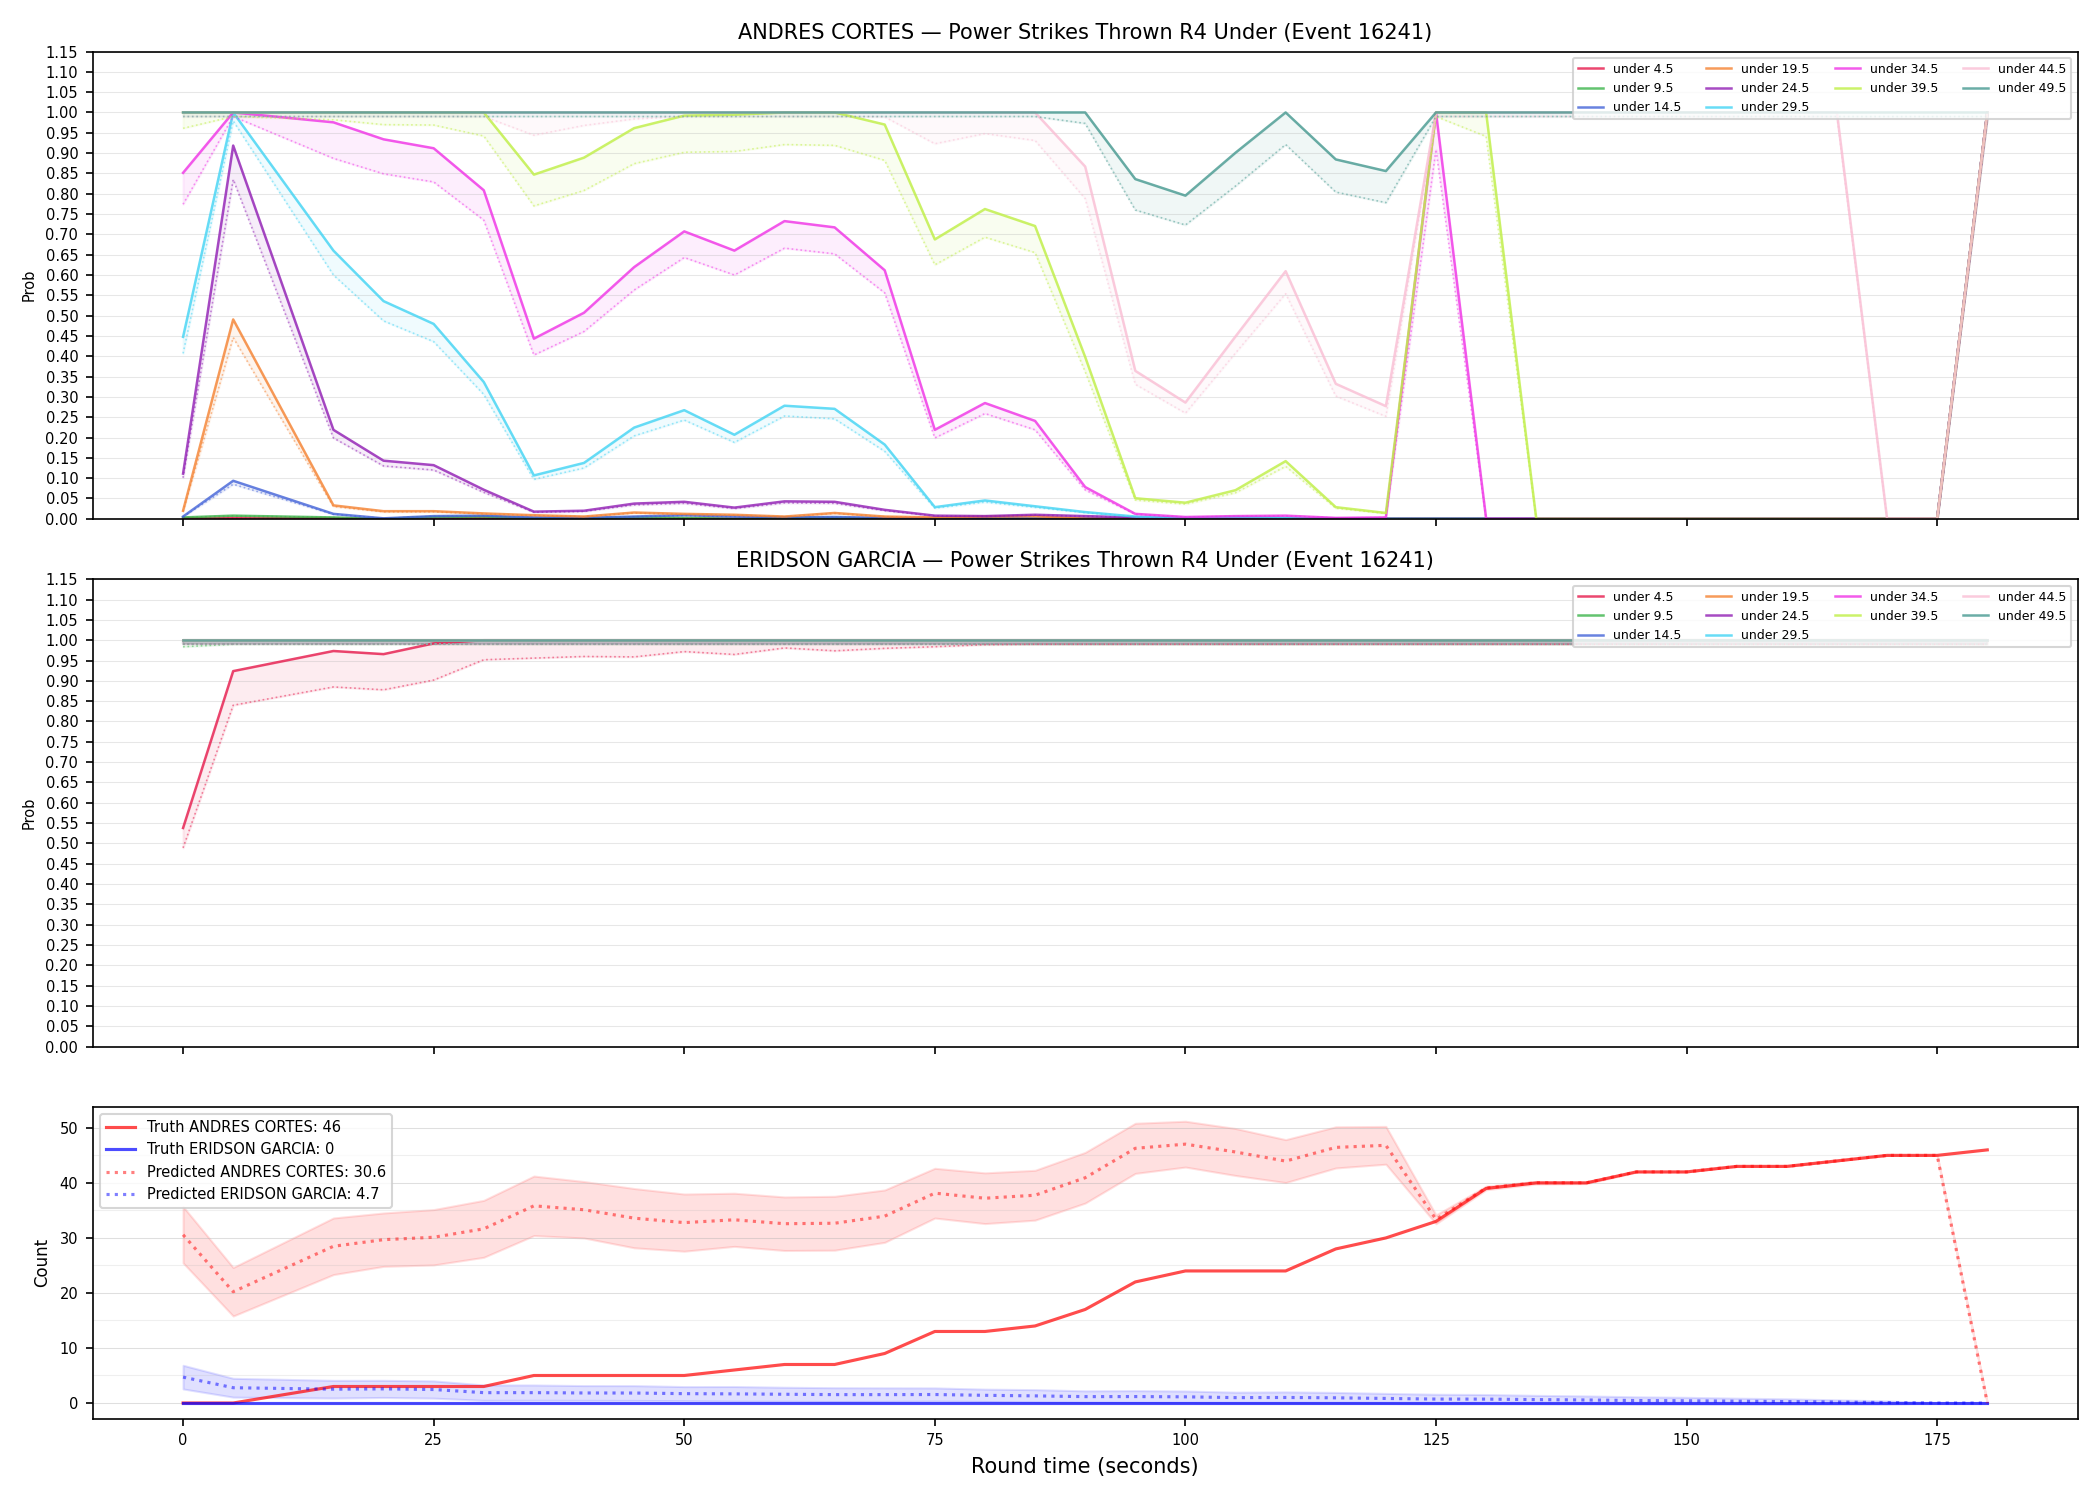Click 'under 9.5' in the Eridson Garcia legend
This screenshot has height=1500, width=2100.
(x=1642, y=616)
